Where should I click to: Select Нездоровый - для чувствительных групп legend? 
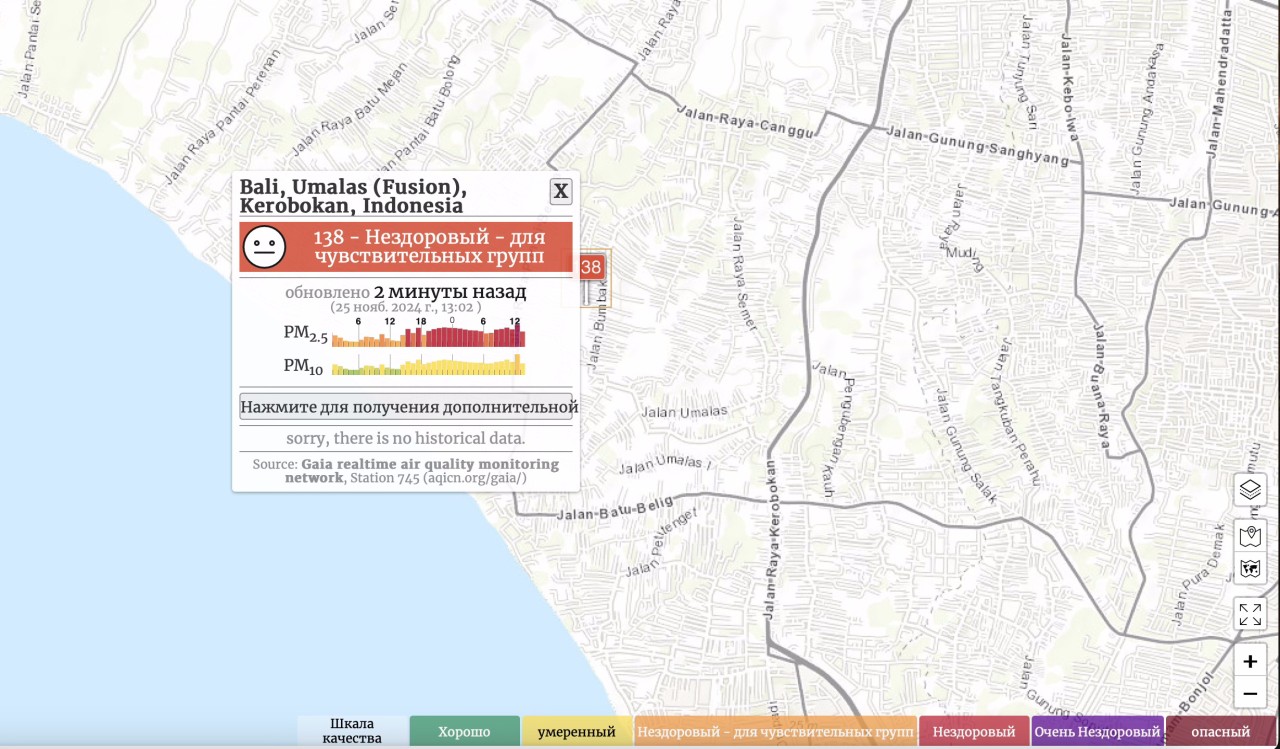pos(775,732)
